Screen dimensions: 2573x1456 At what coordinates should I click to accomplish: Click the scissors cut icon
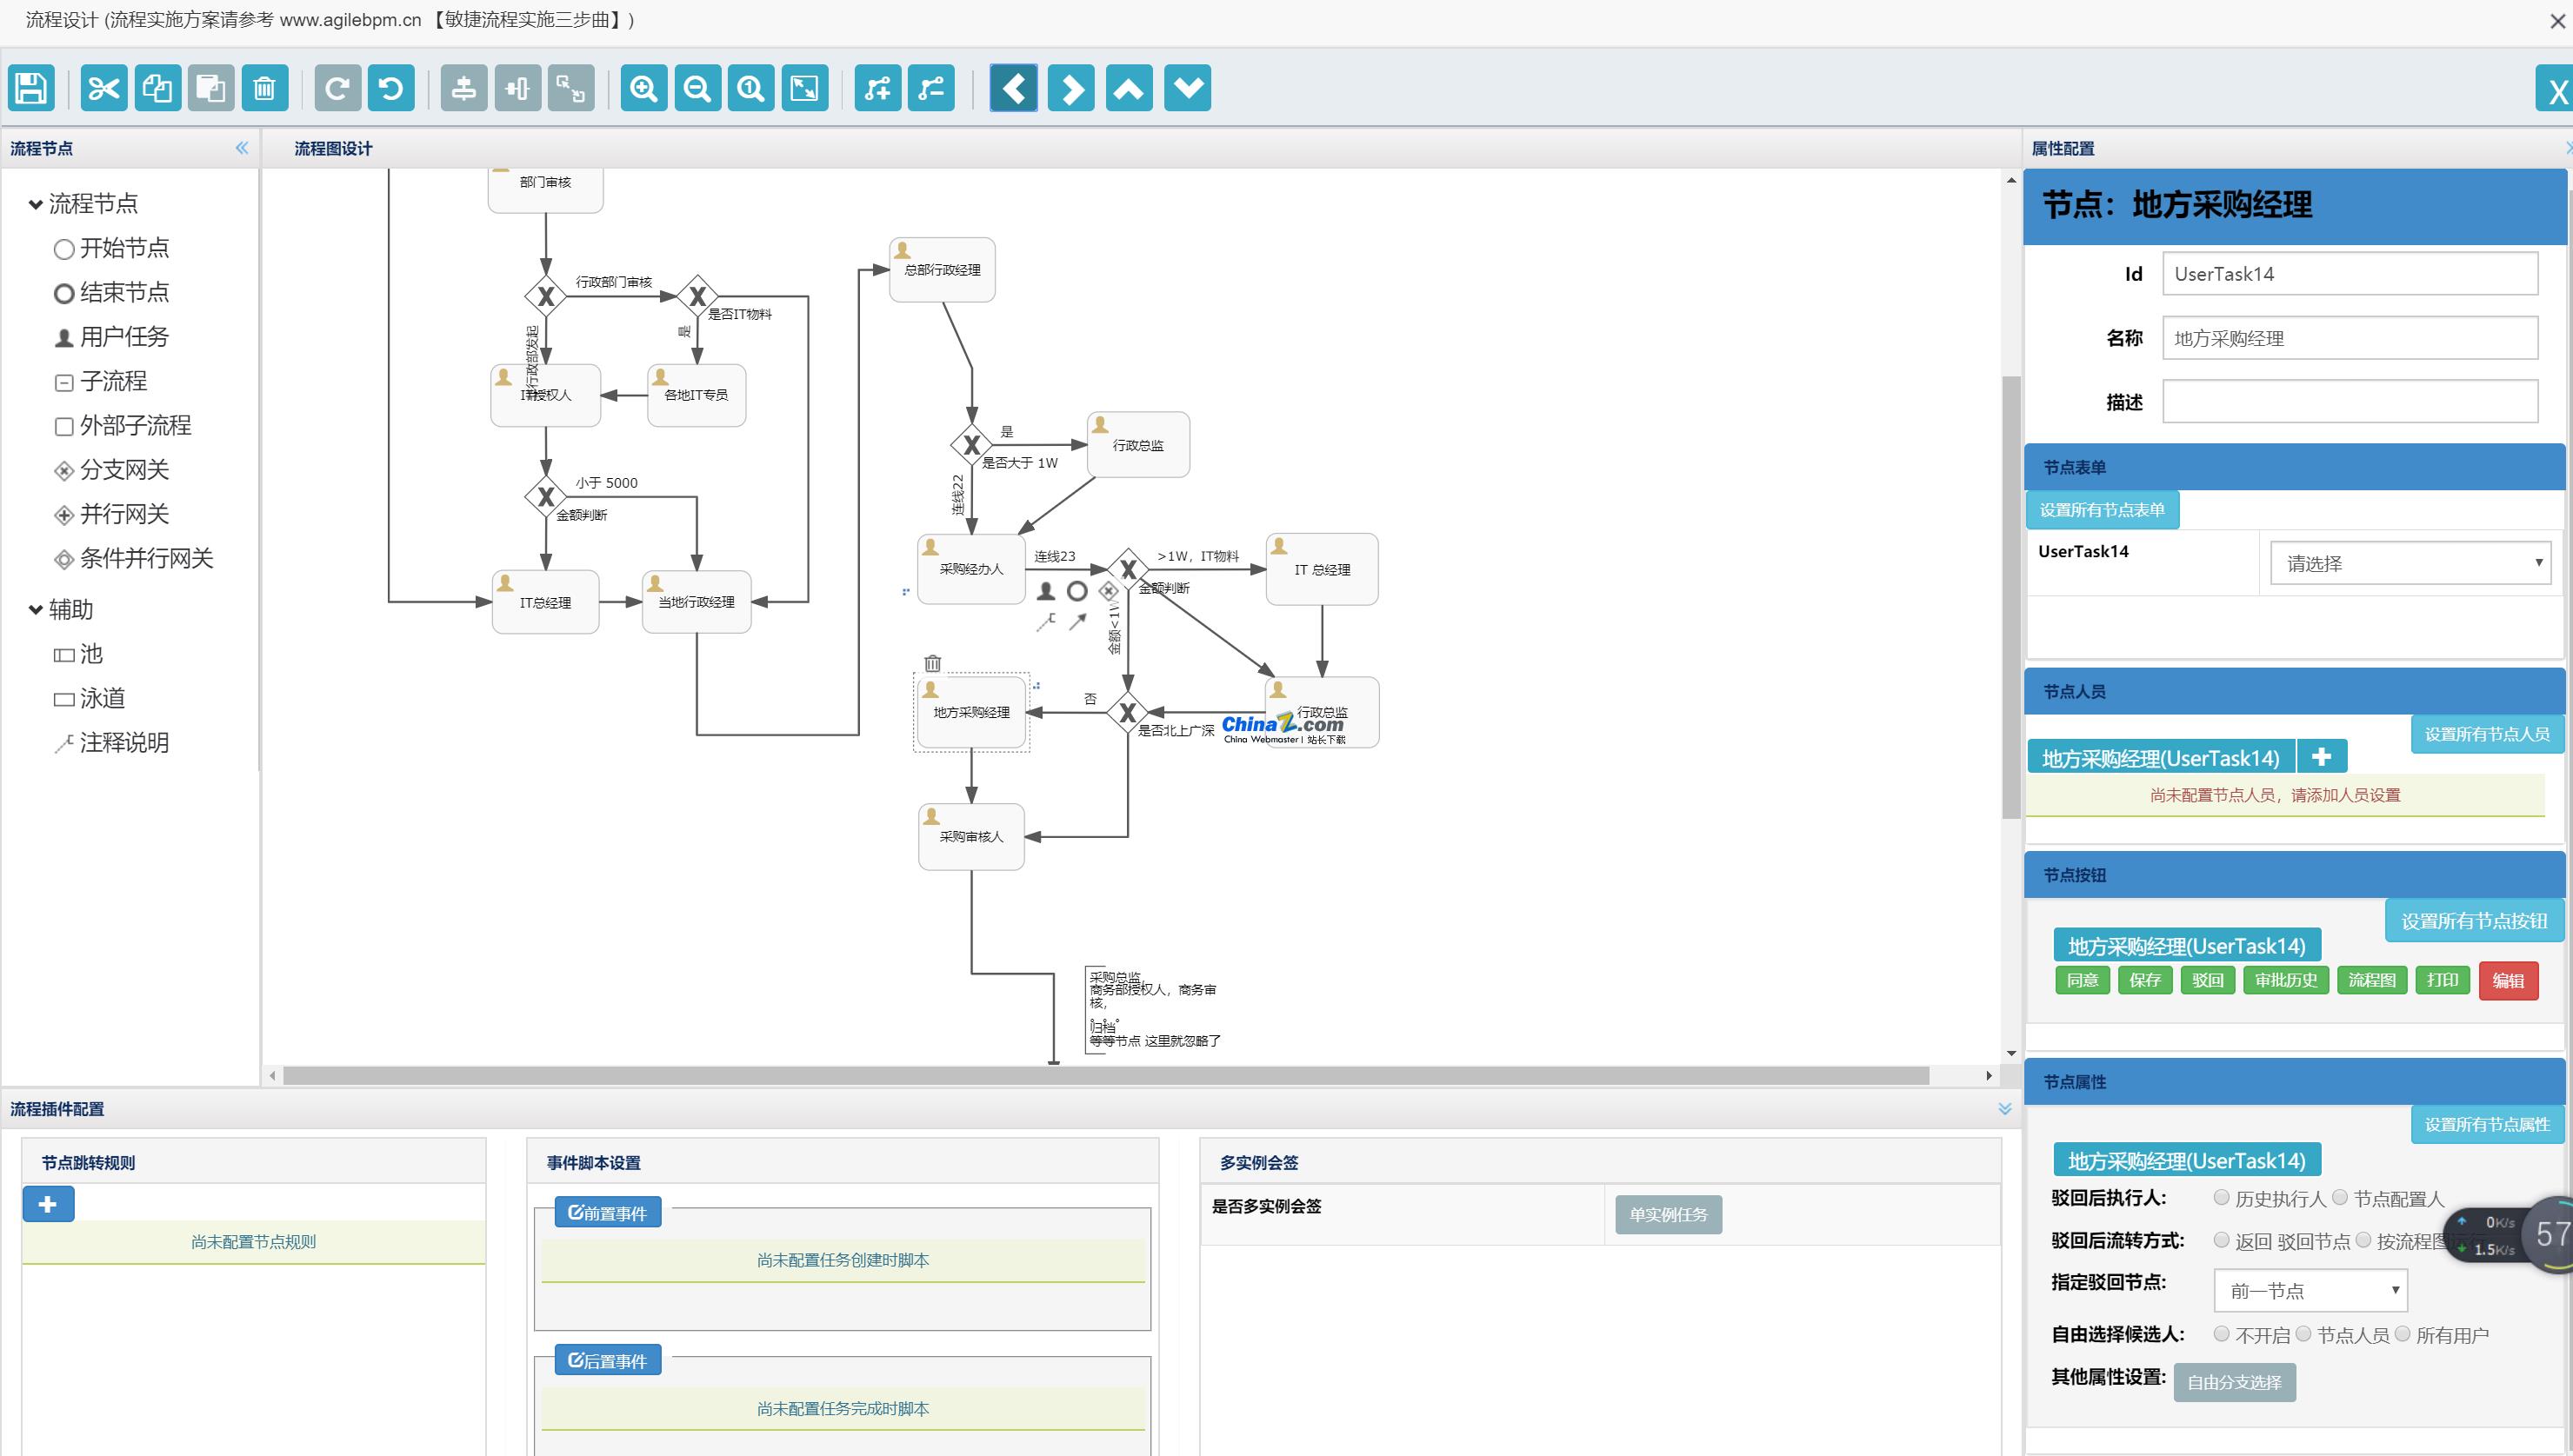coord(103,88)
